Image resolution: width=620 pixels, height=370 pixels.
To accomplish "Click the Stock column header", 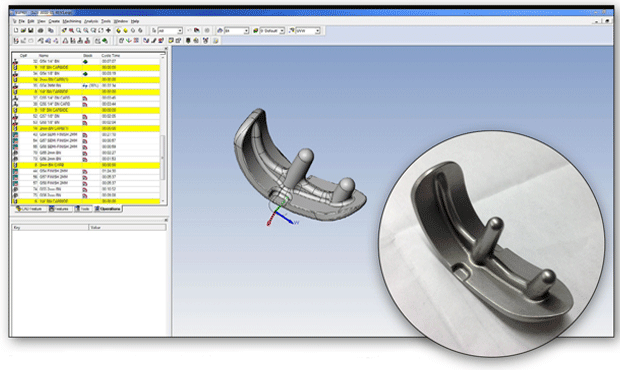I will [87, 56].
